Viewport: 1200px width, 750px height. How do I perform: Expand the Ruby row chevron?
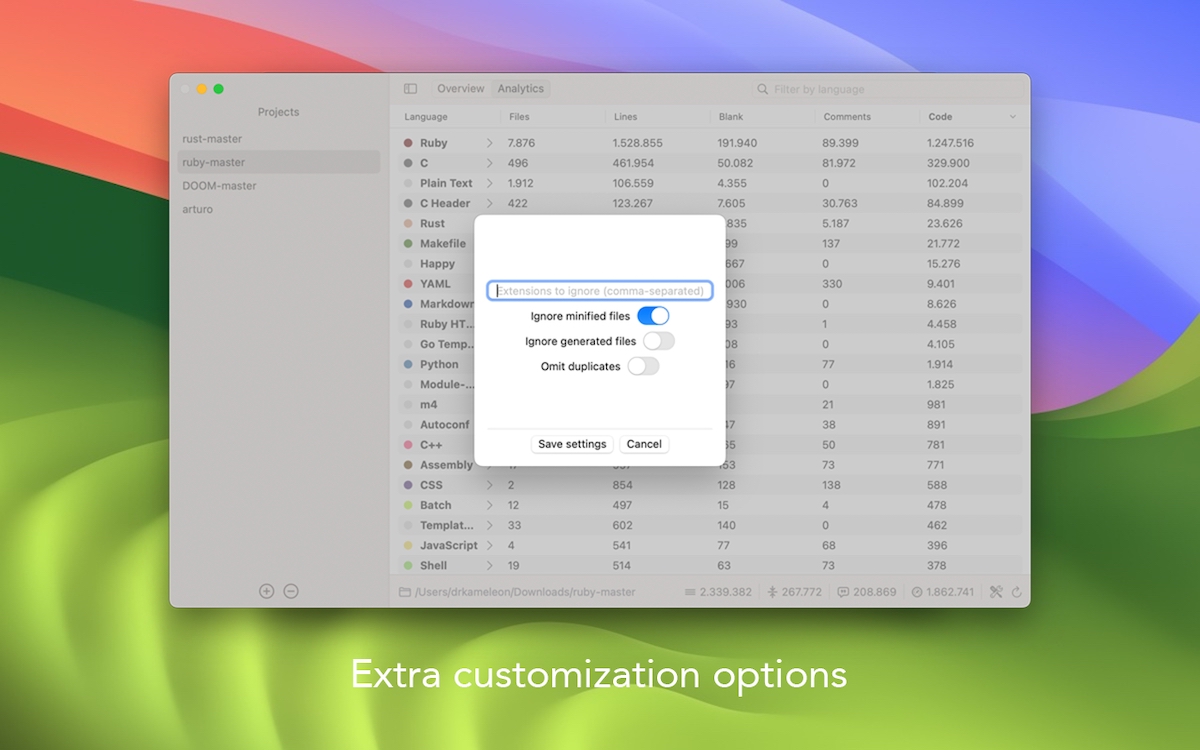click(x=489, y=143)
